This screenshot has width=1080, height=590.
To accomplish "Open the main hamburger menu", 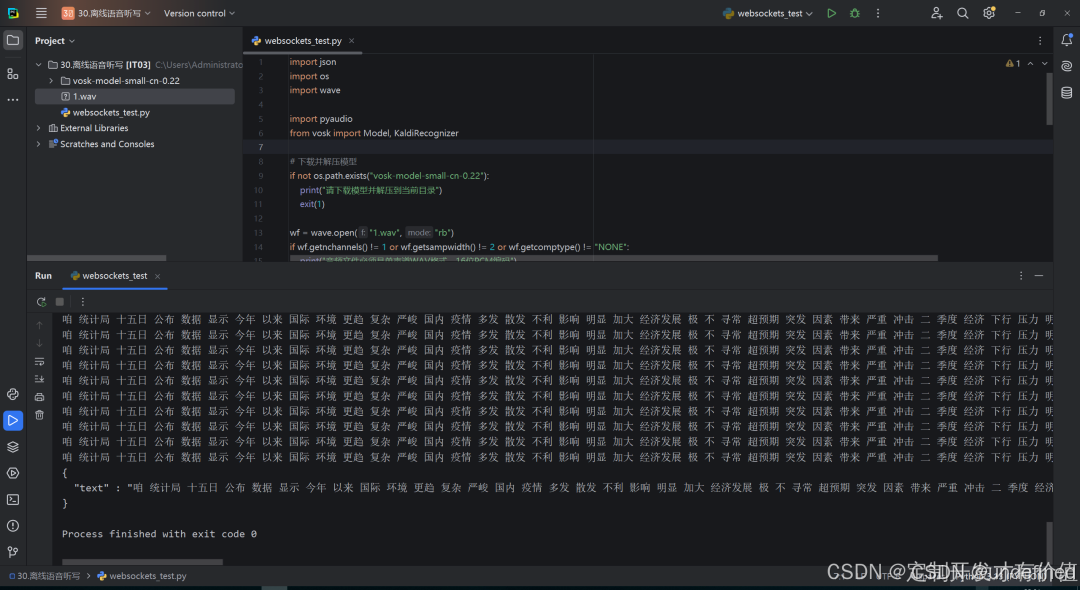I will pos(41,13).
